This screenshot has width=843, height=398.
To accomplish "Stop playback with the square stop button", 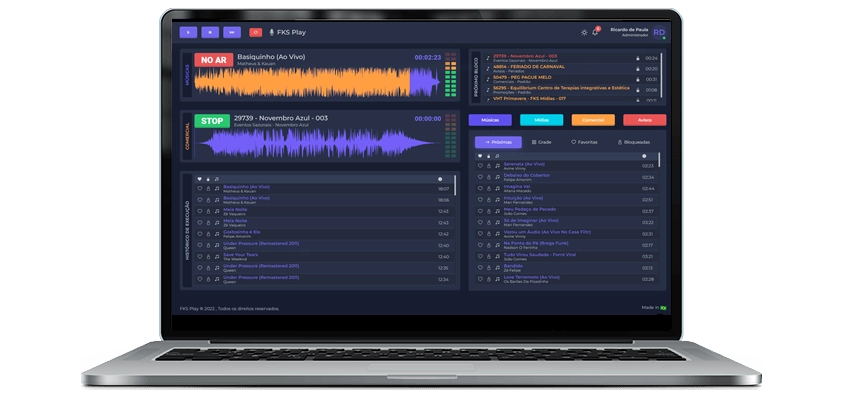I will [x=210, y=32].
